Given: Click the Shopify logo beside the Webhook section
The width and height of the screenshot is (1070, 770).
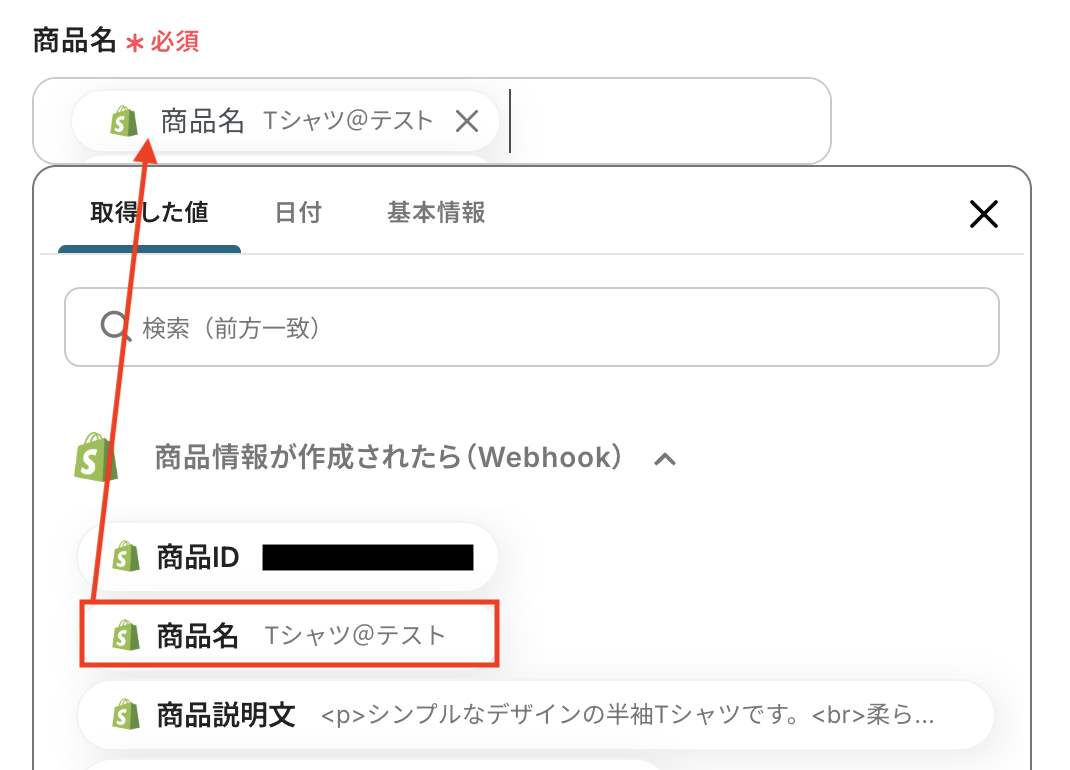Looking at the screenshot, I should pyautogui.click(x=96, y=458).
